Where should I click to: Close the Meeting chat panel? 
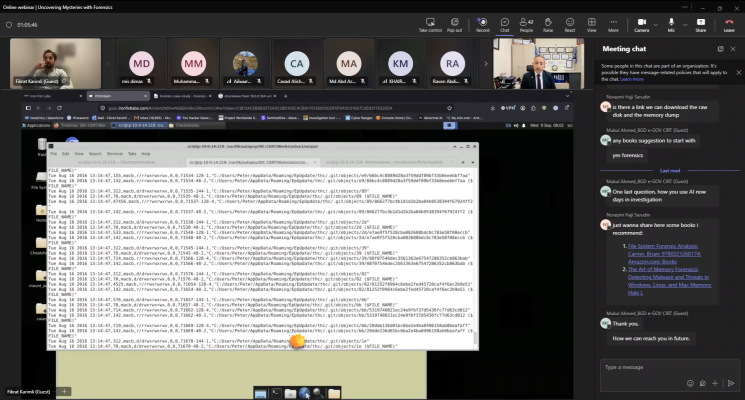click(x=733, y=49)
